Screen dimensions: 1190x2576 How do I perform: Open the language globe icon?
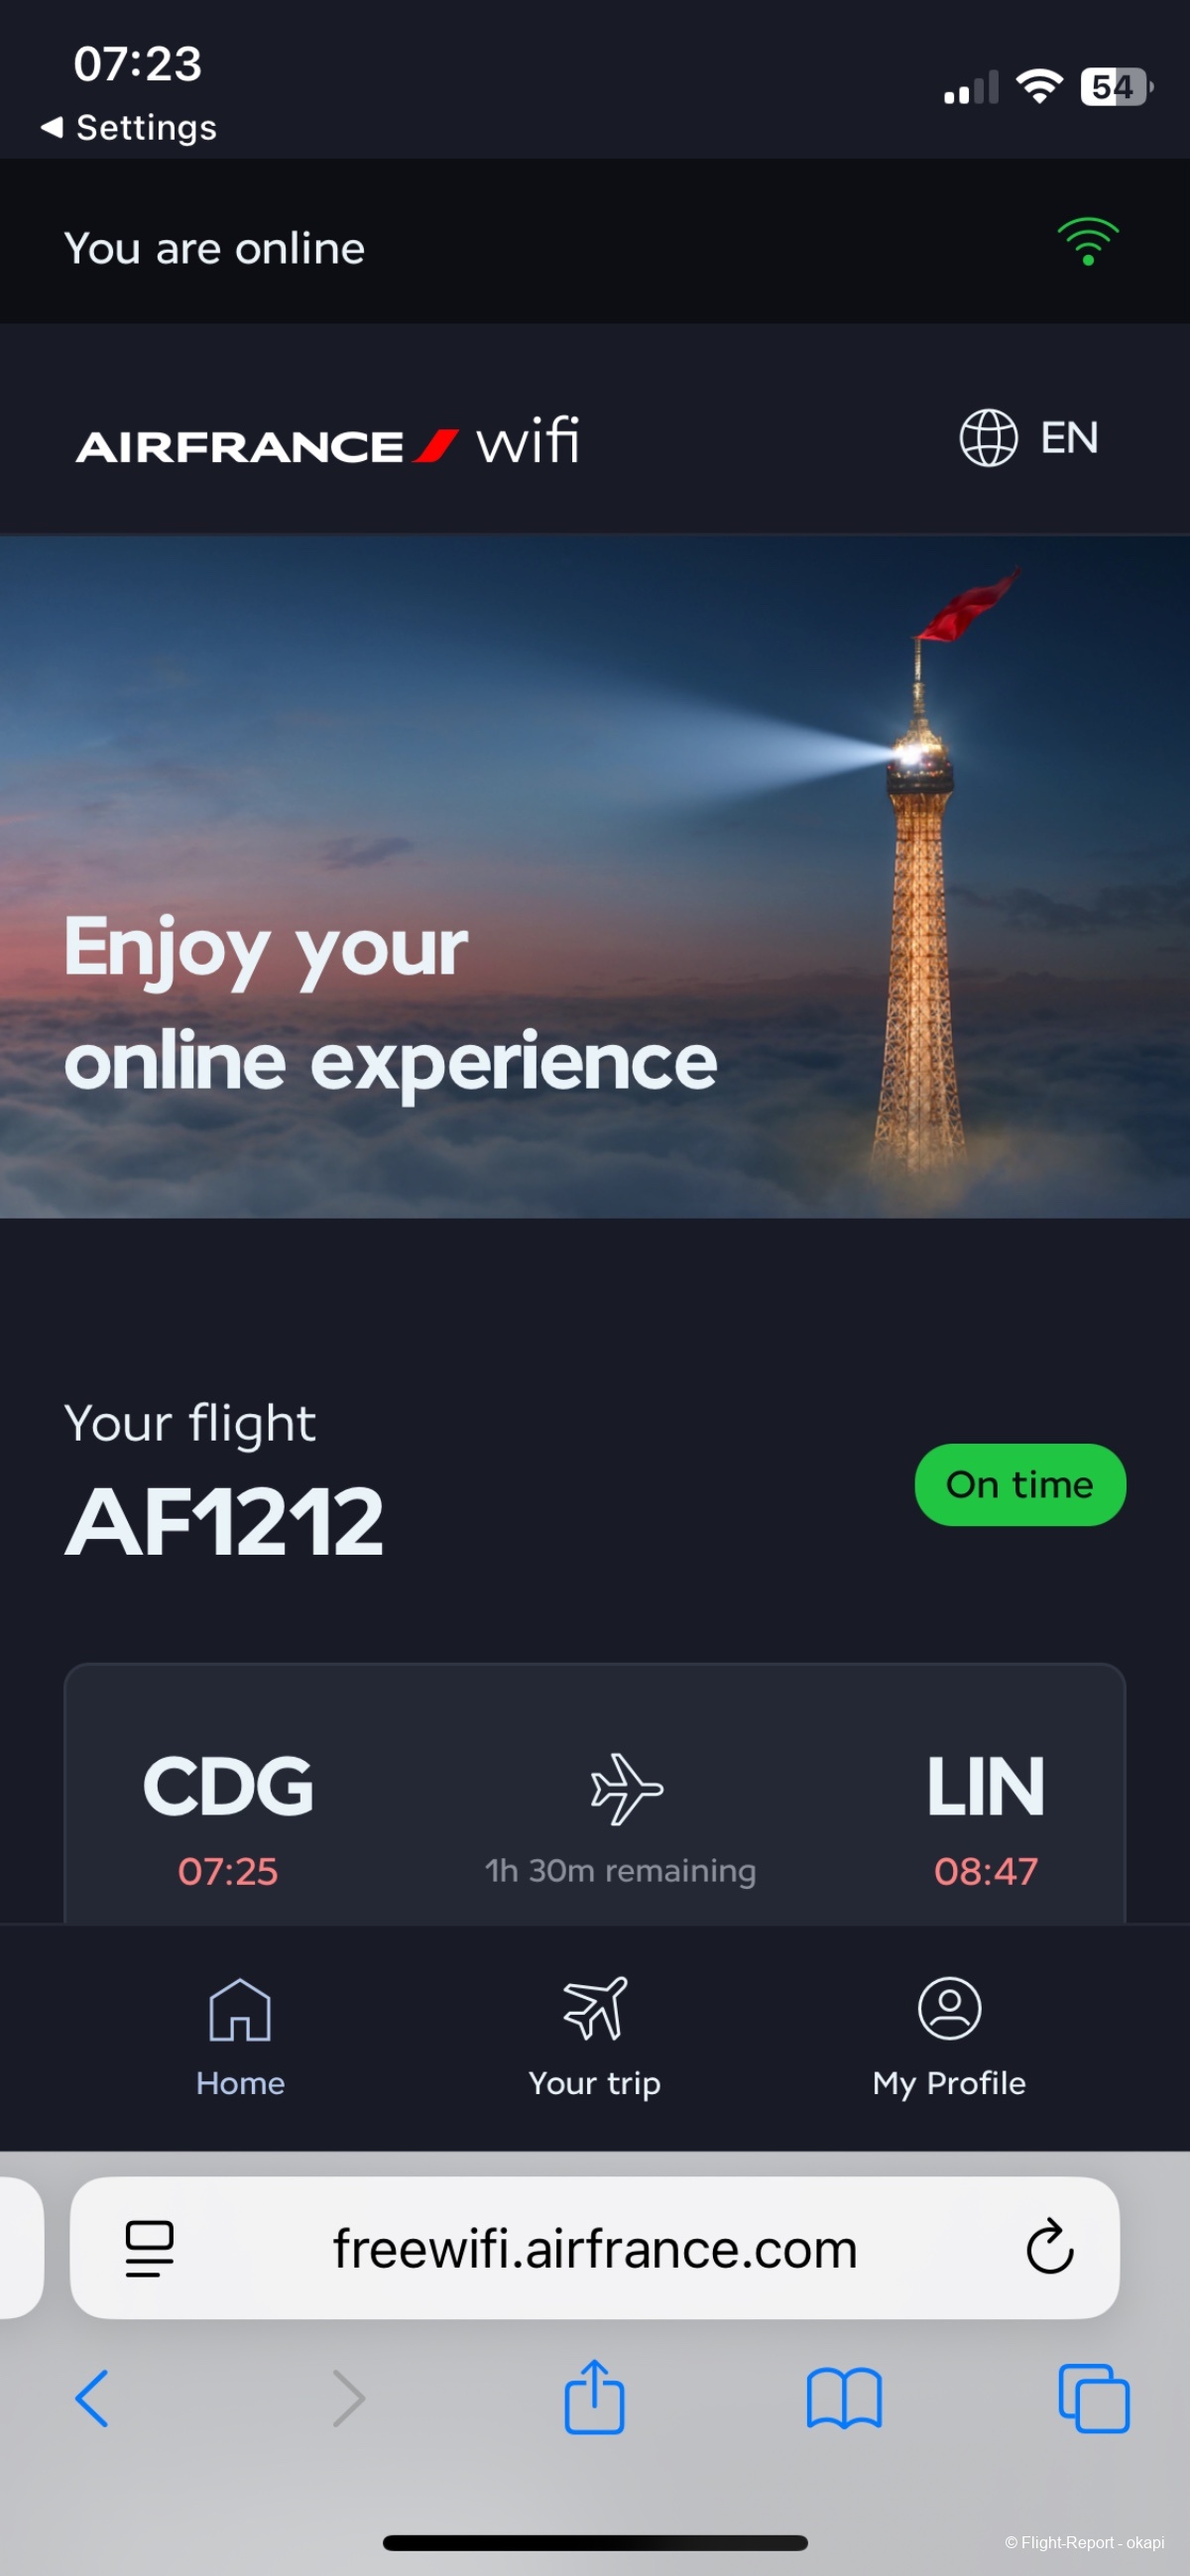[988, 438]
